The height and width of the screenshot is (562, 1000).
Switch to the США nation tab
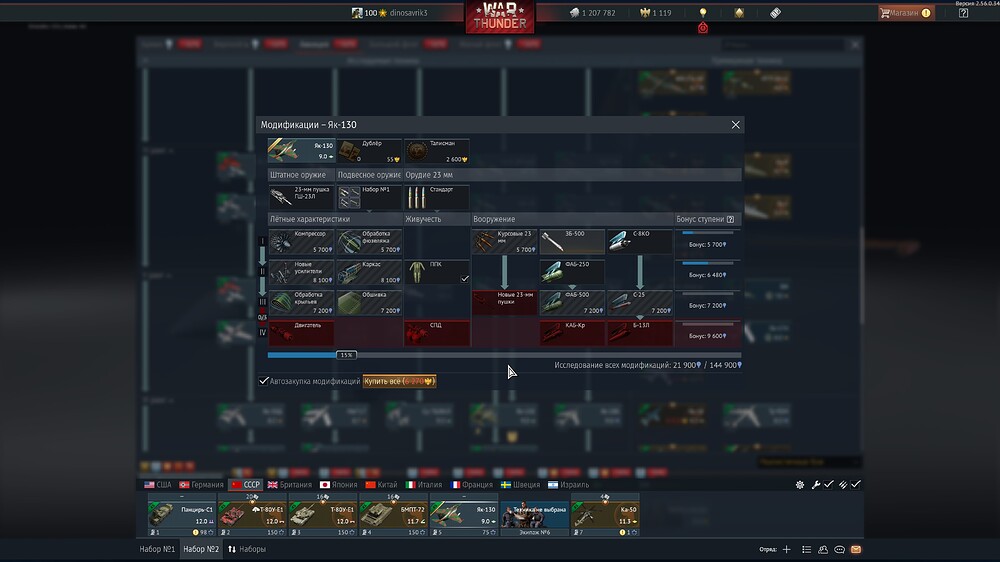pos(158,485)
